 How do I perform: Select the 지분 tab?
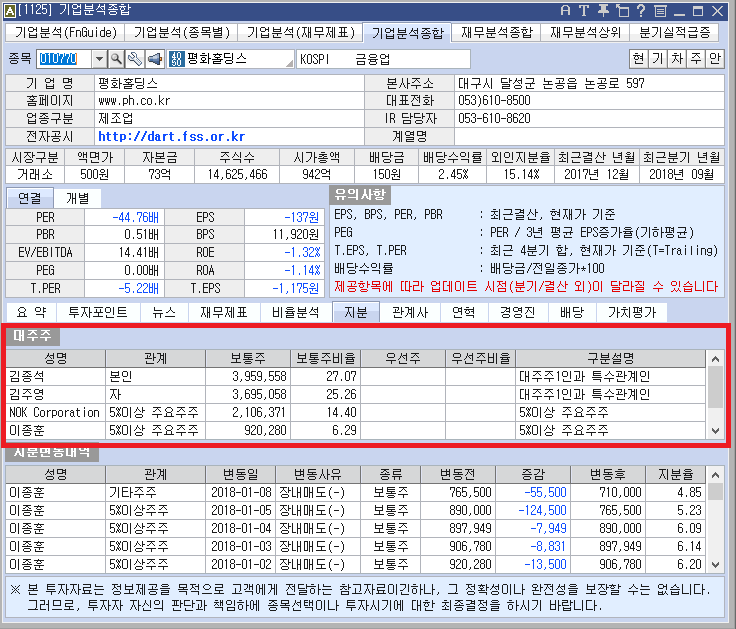coord(356,313)
